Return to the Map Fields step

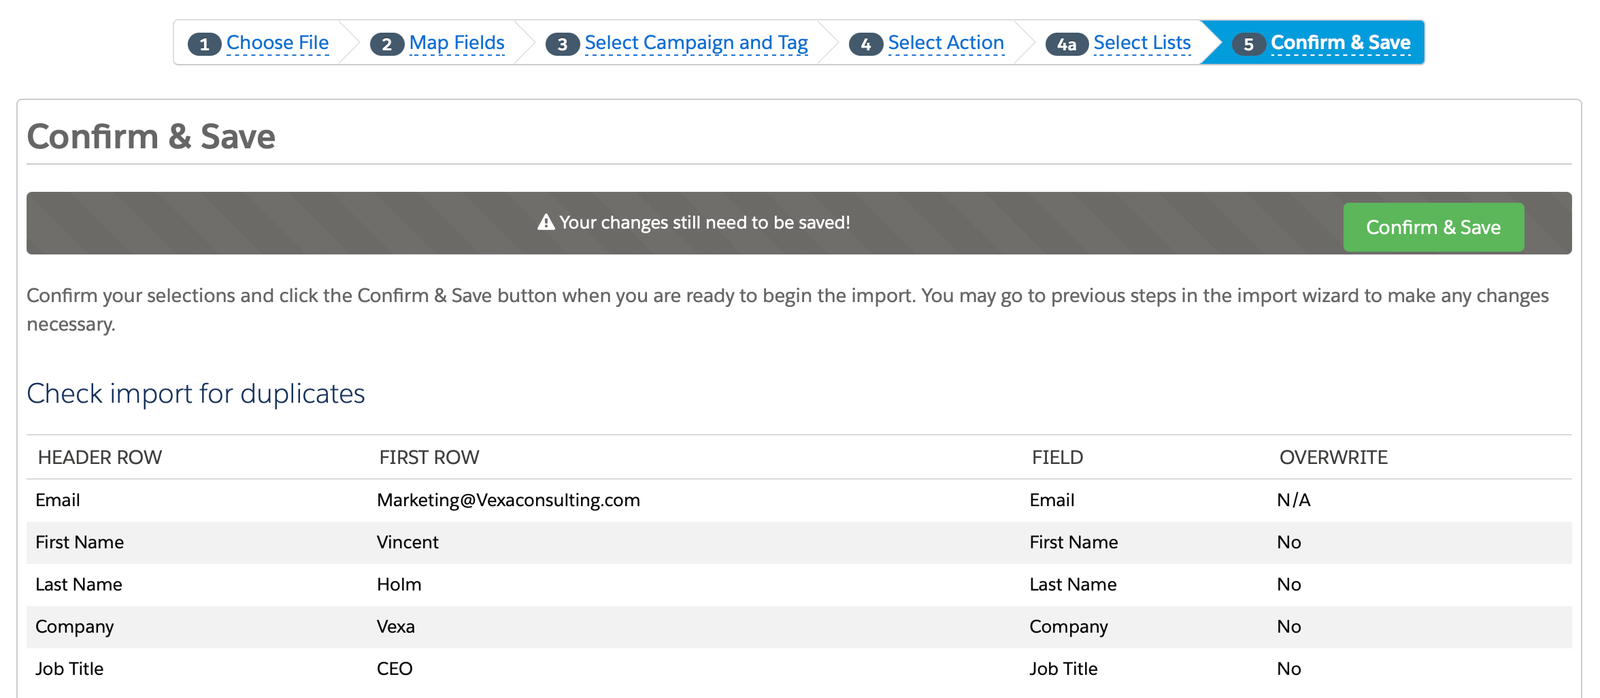[456, 43]
